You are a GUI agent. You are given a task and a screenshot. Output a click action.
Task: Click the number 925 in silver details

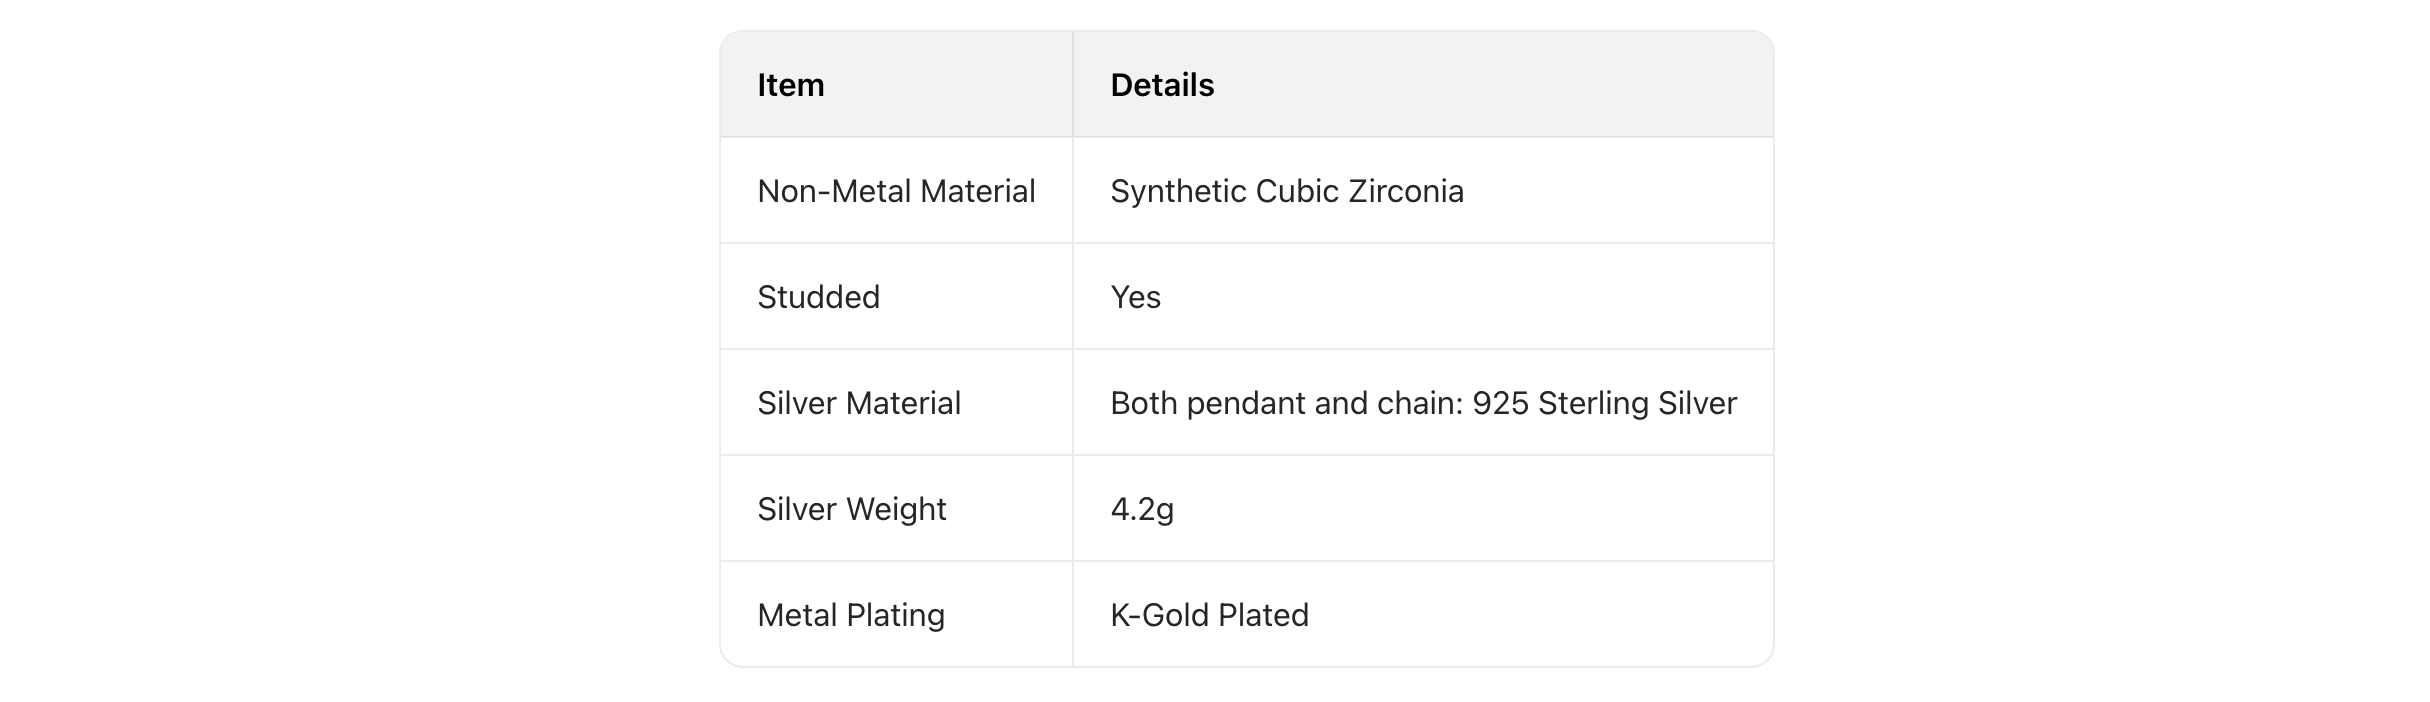click(1500, 403)
